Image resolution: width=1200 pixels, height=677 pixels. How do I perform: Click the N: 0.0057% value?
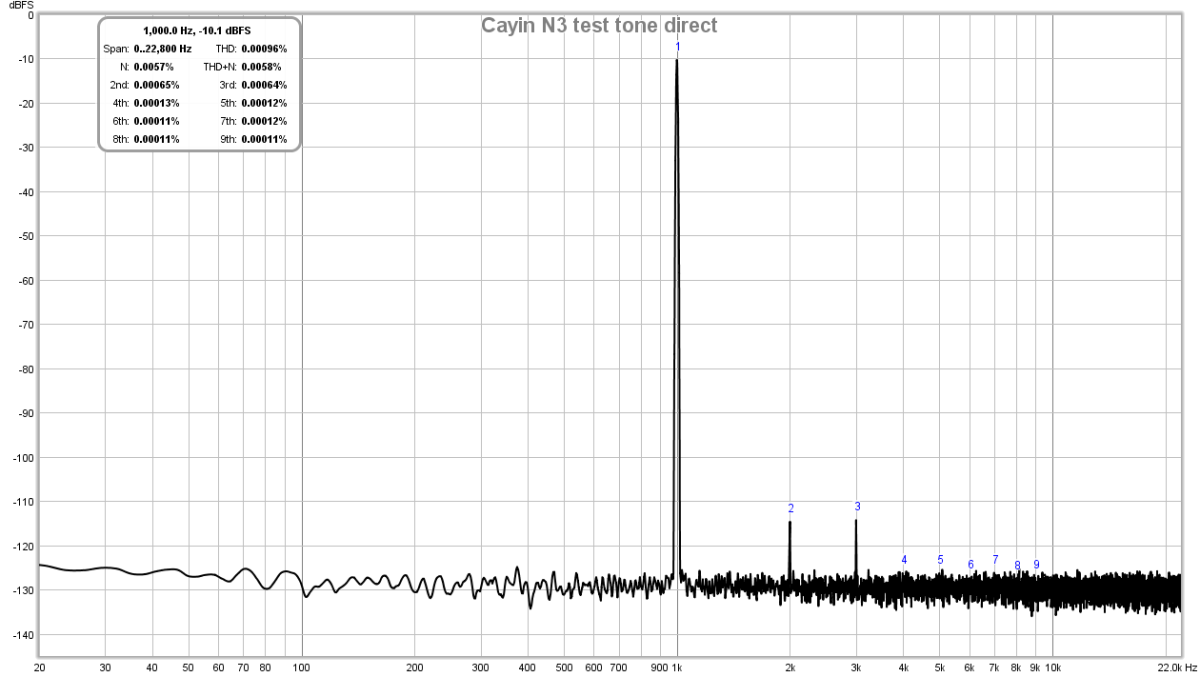pyautogui.click(x=154, y=66)
